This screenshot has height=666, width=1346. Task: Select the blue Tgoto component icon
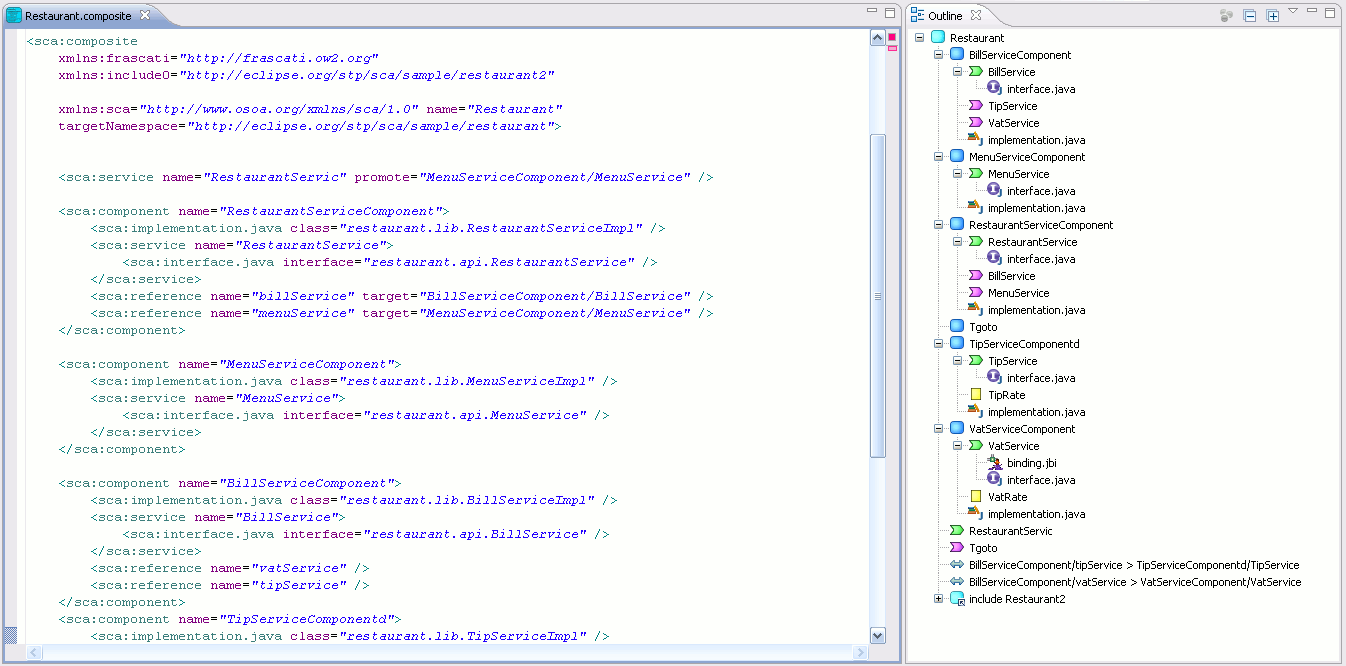(x=957, y=327)
